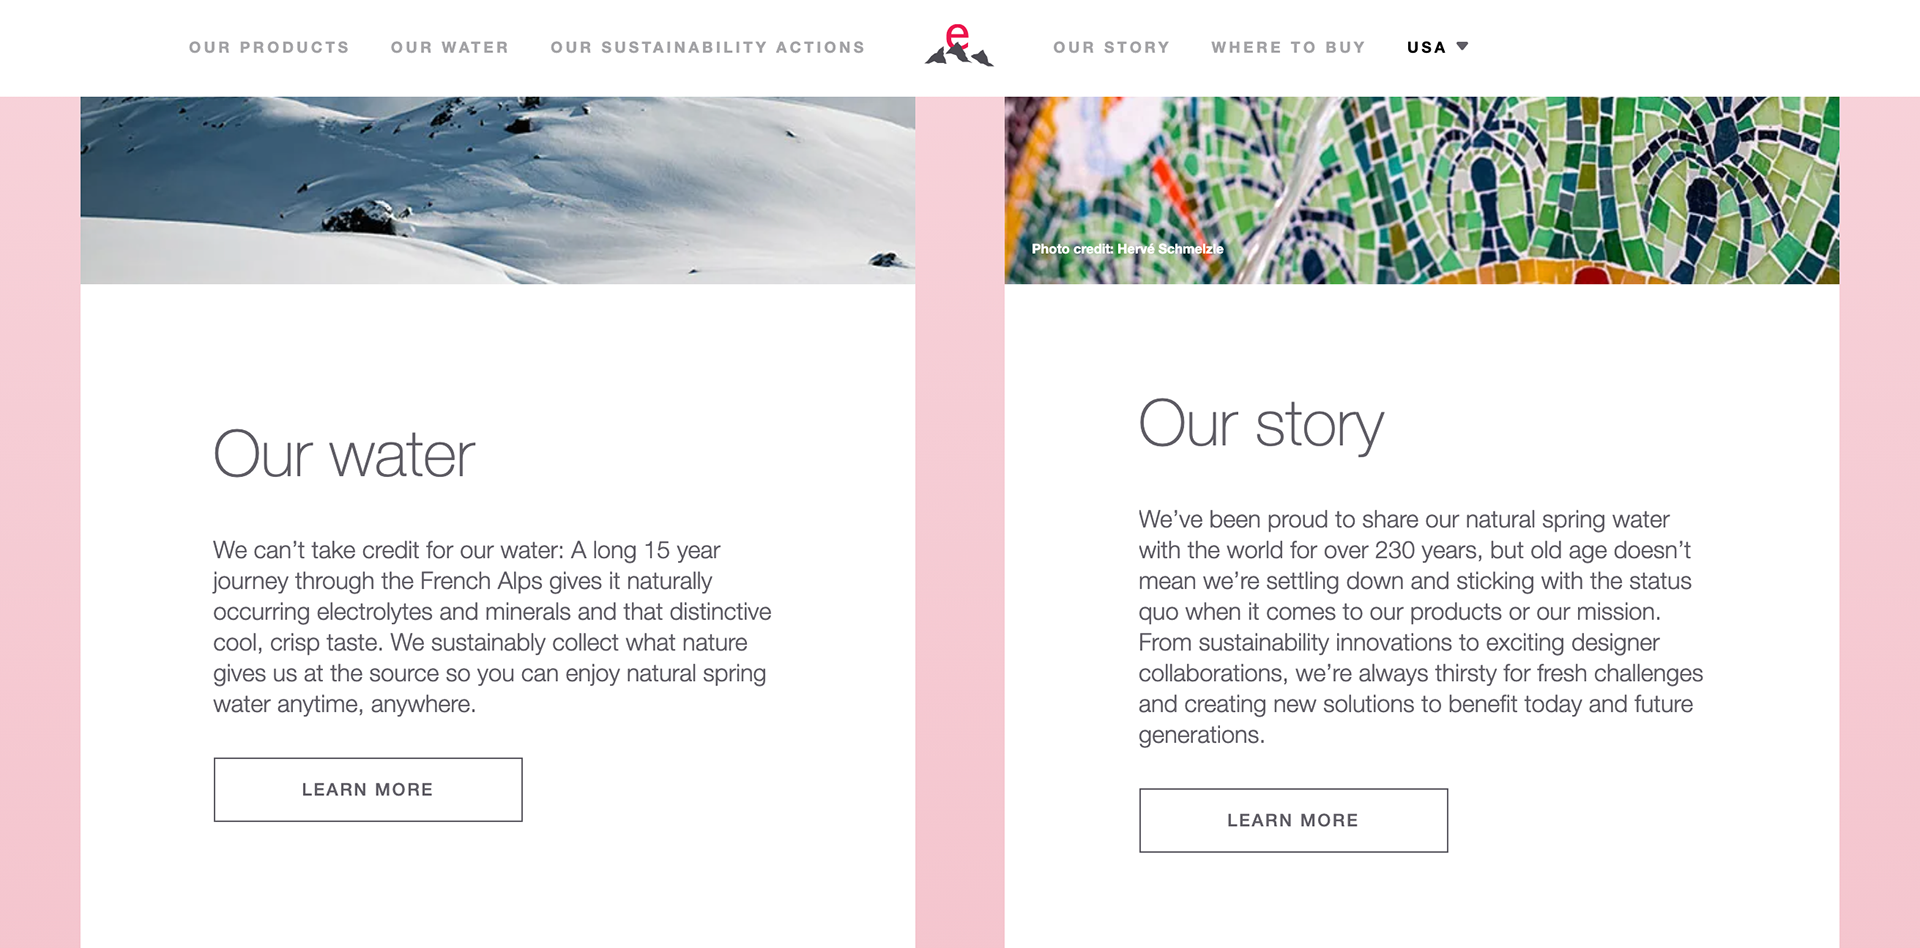Click the Photo credit Hervé Schmelzle caption
Viewport: 1920px width, 948px height.
click(x=1127, y=249)
